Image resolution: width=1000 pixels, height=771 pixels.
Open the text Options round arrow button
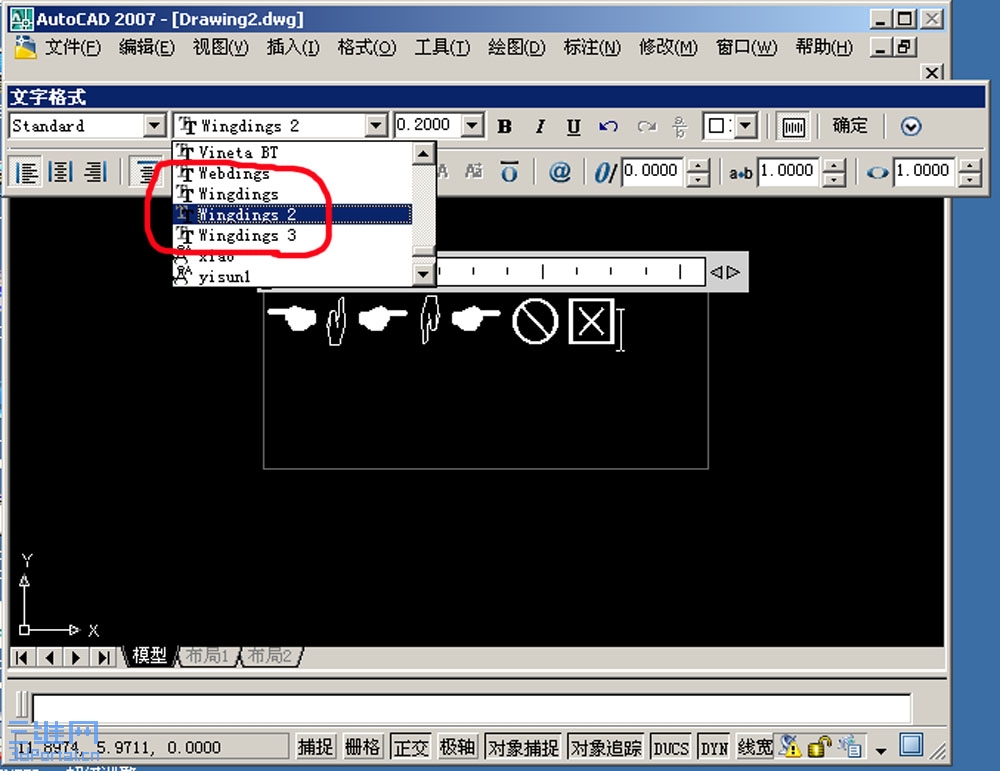(911, 126)
